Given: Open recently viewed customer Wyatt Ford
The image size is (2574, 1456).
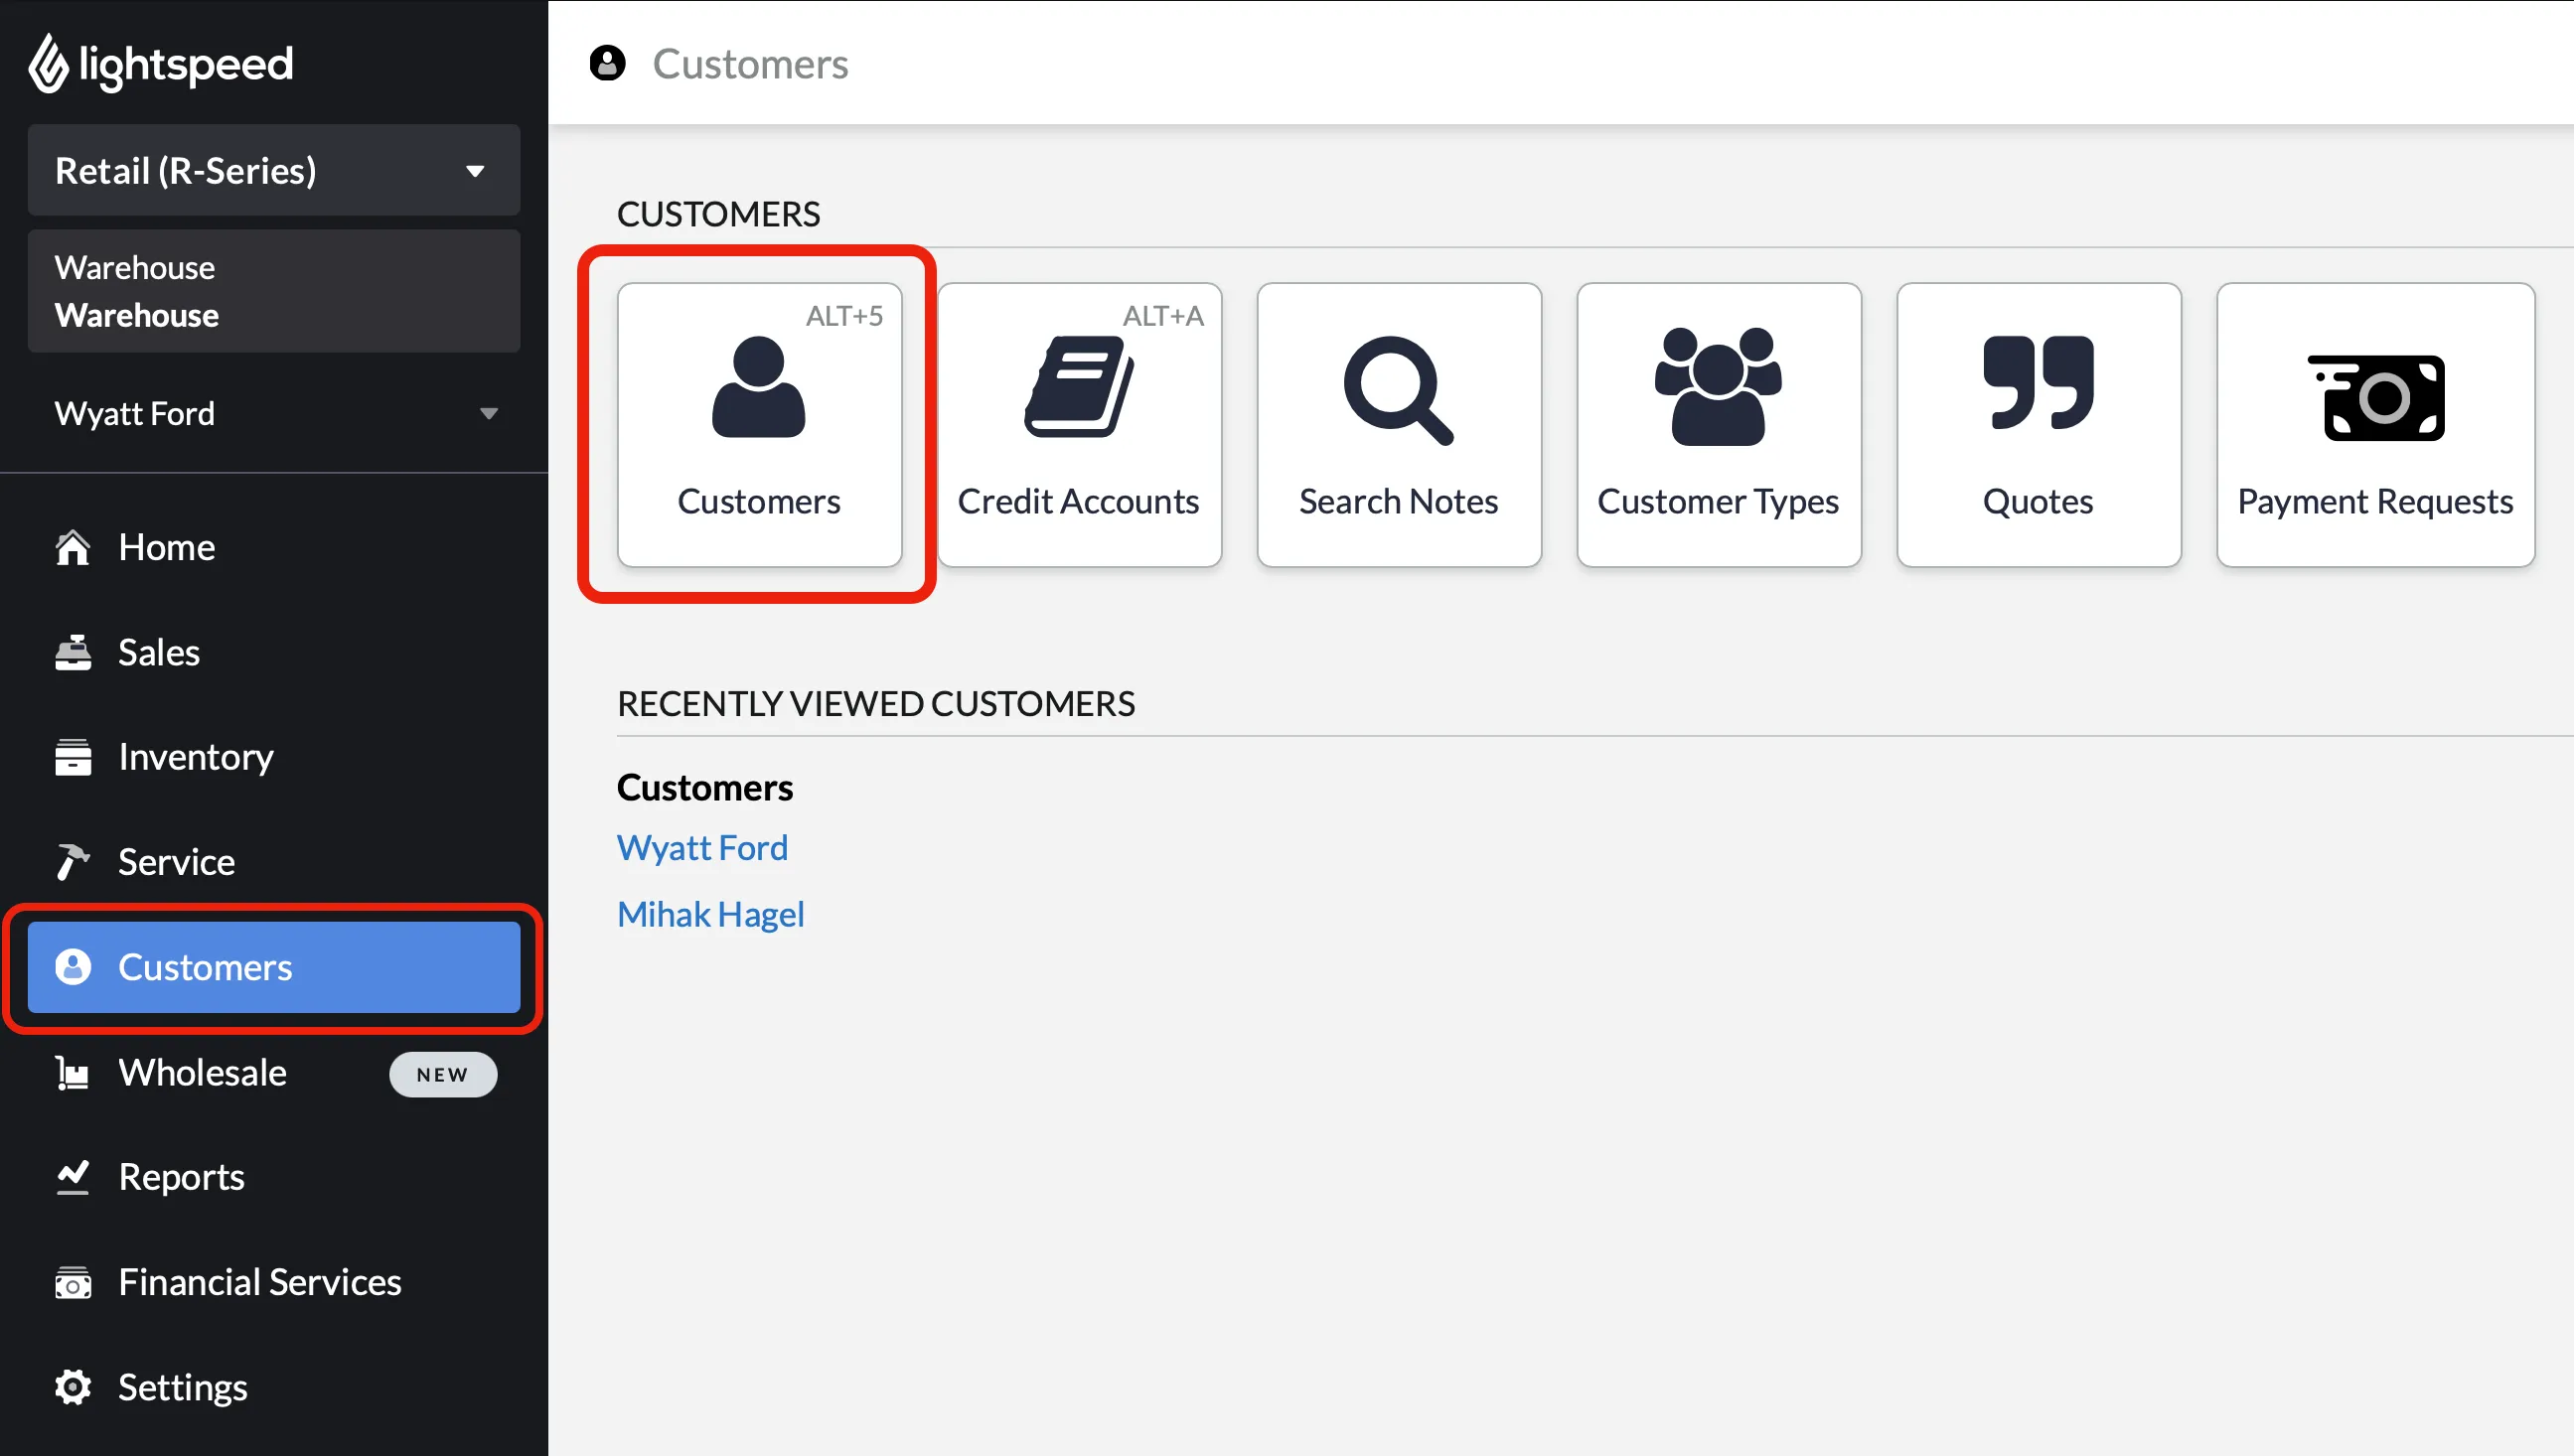Looking at the screenshot, I should [702, 848].
